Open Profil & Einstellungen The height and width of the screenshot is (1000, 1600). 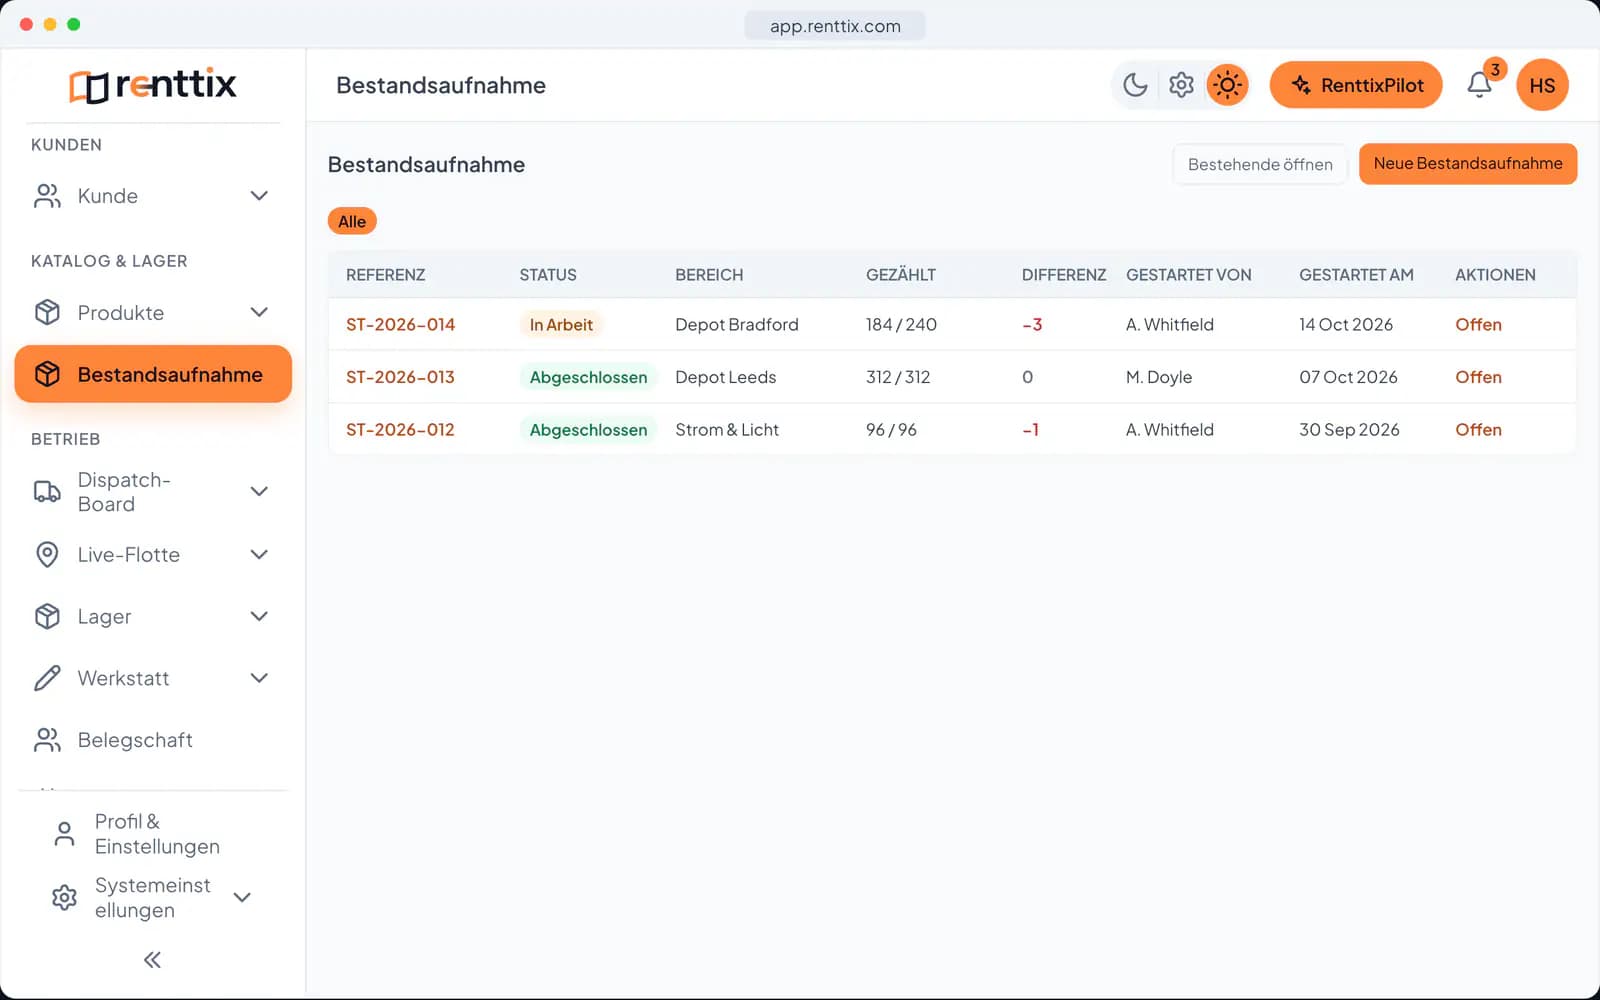(153, 834)
